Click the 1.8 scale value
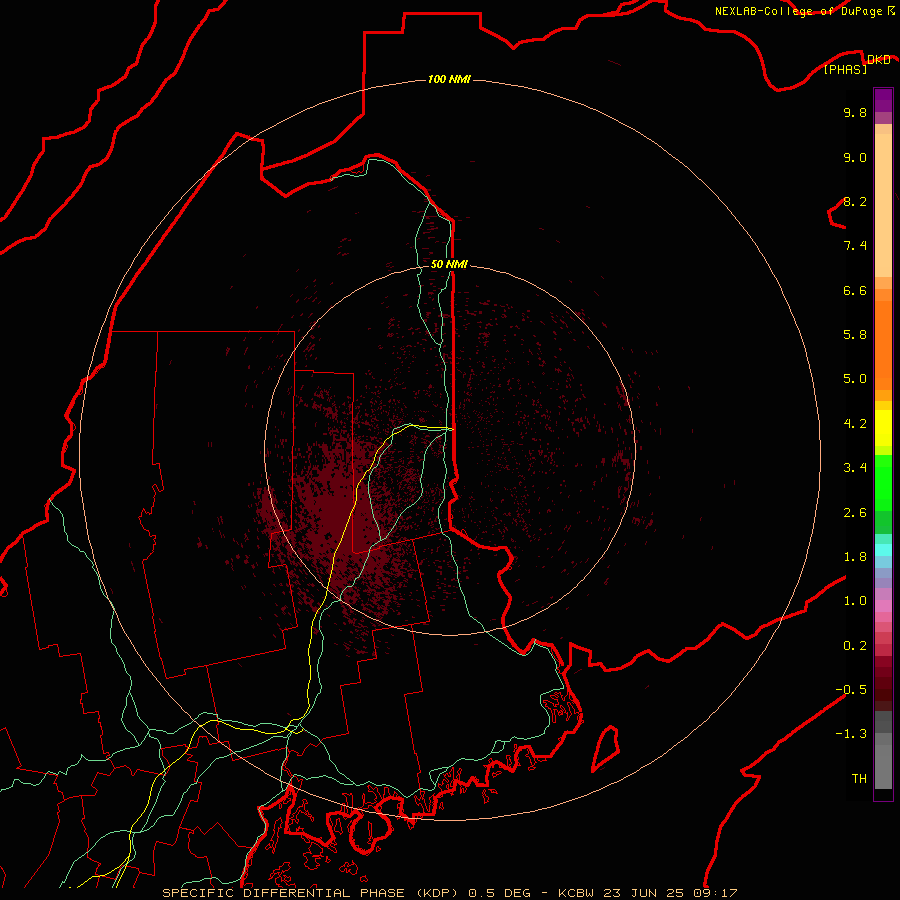Screen dimensions: 900x900 point(855,557)
